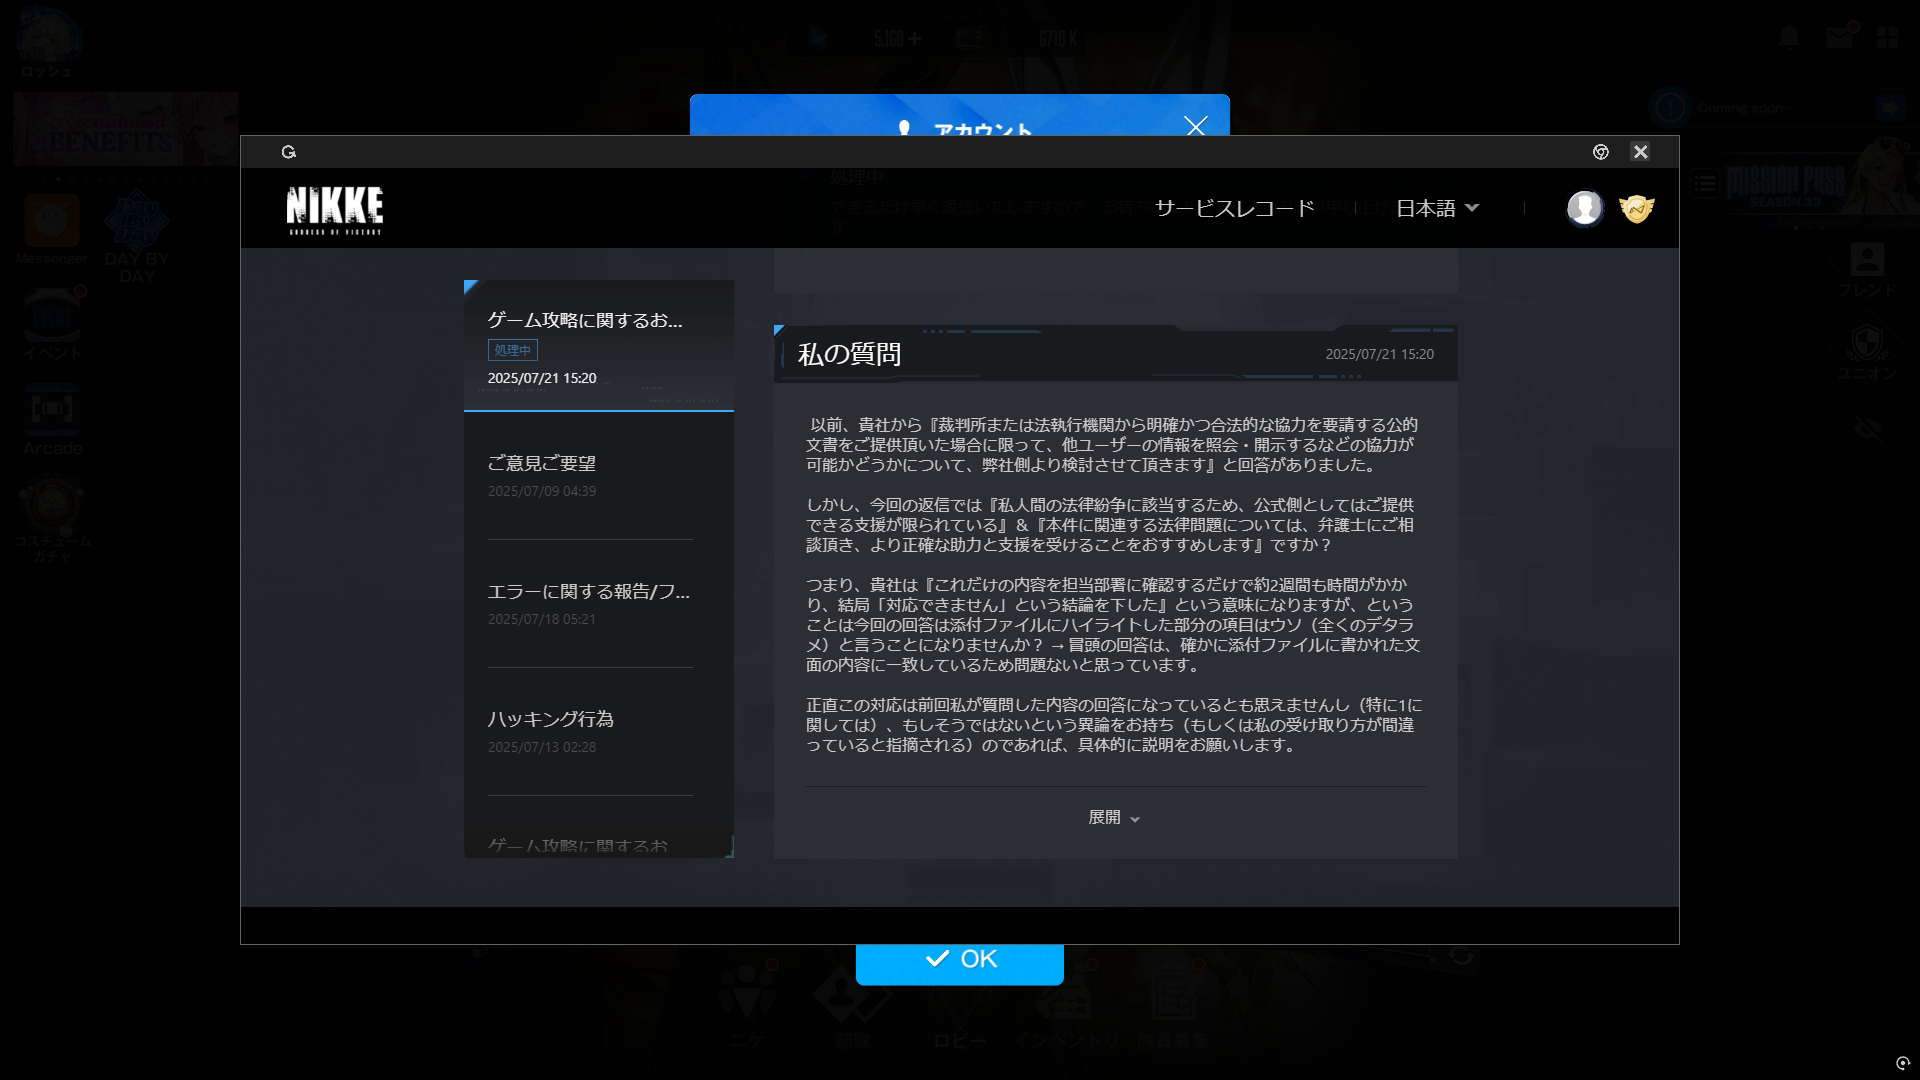The height and width of the screenshot is (1080, 1920).
Task: Open the notification bell in game
Action: pos(1789,37)
